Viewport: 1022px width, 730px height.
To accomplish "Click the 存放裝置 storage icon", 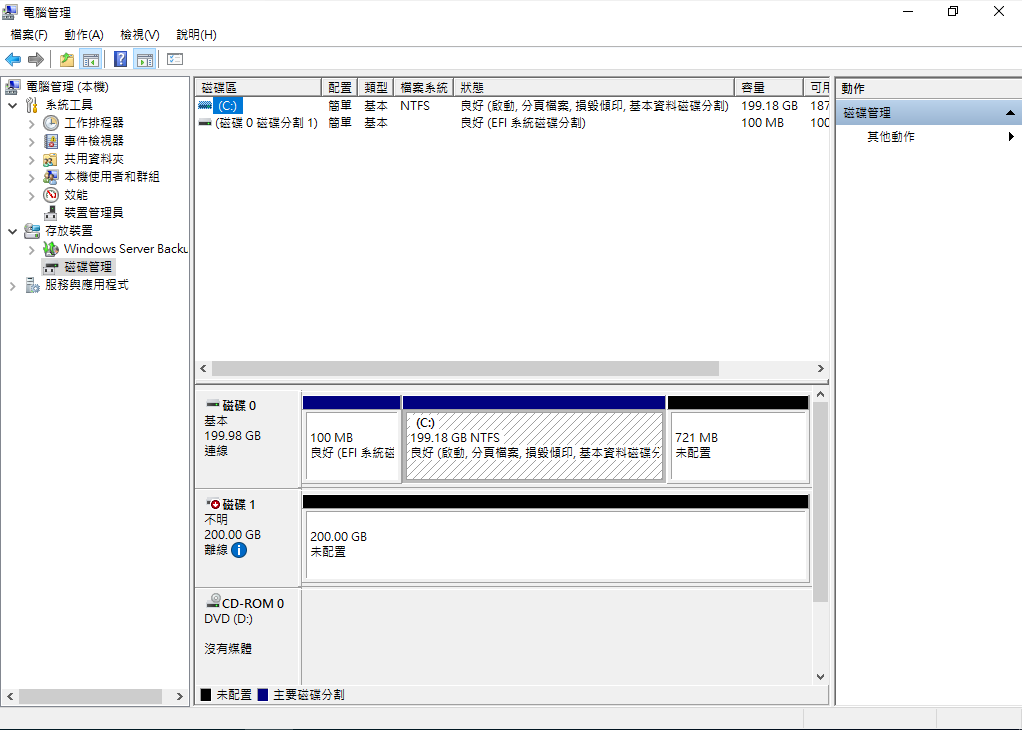I will tap(32, 231).
